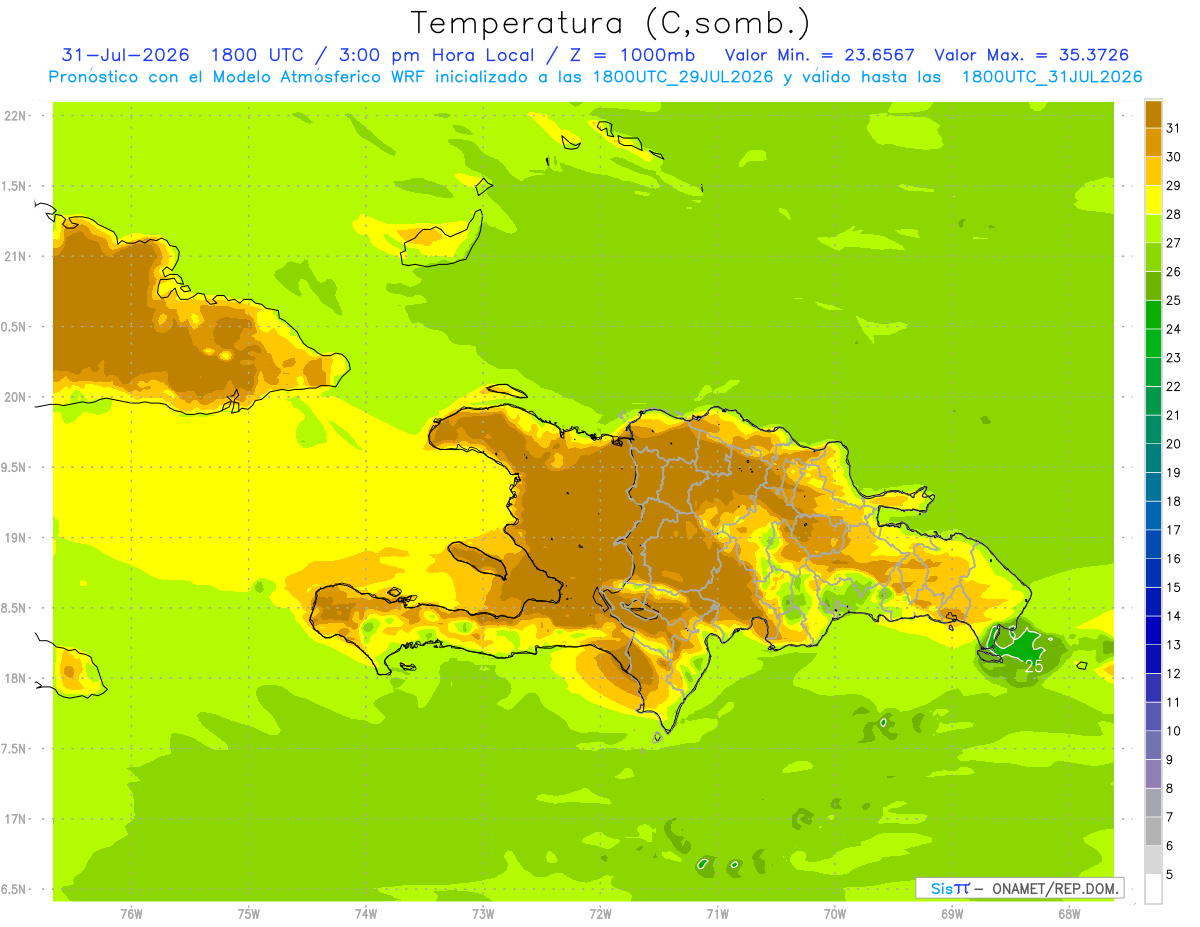Click the "22N" latitude axis label

point(17,115)
